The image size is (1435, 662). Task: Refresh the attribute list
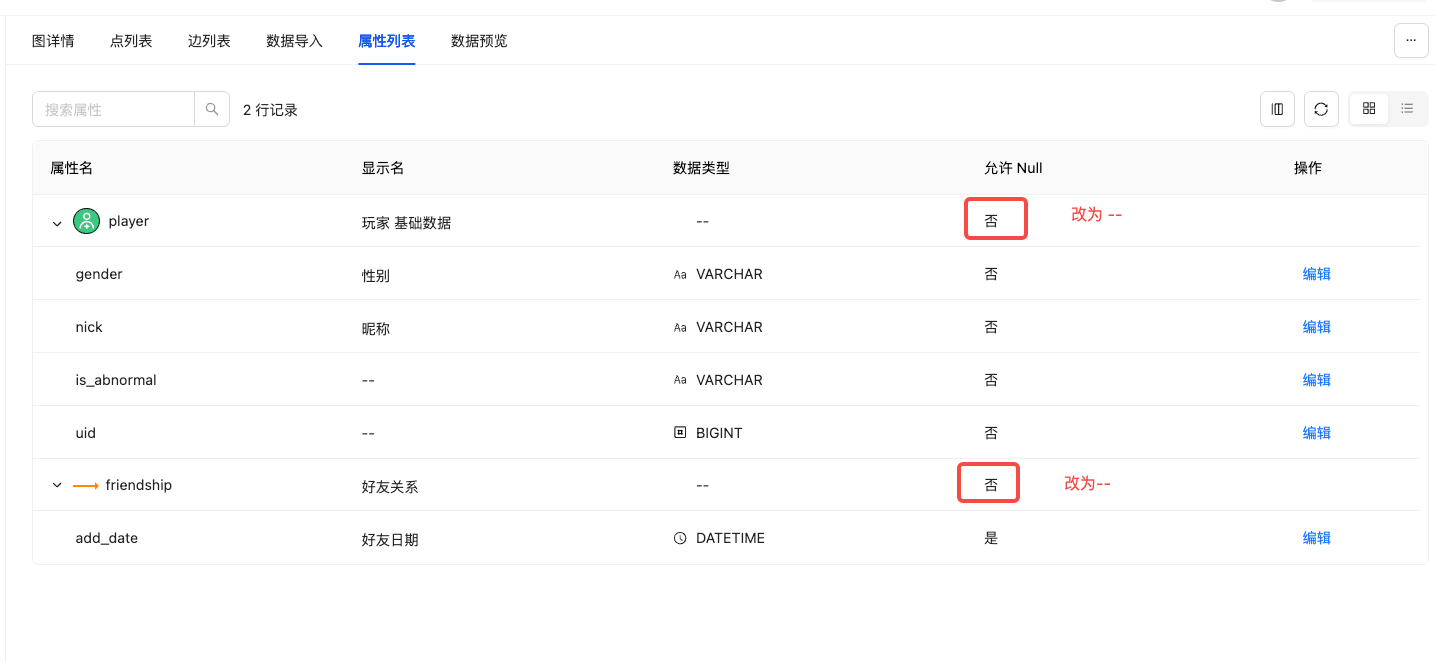(1321, 109)
